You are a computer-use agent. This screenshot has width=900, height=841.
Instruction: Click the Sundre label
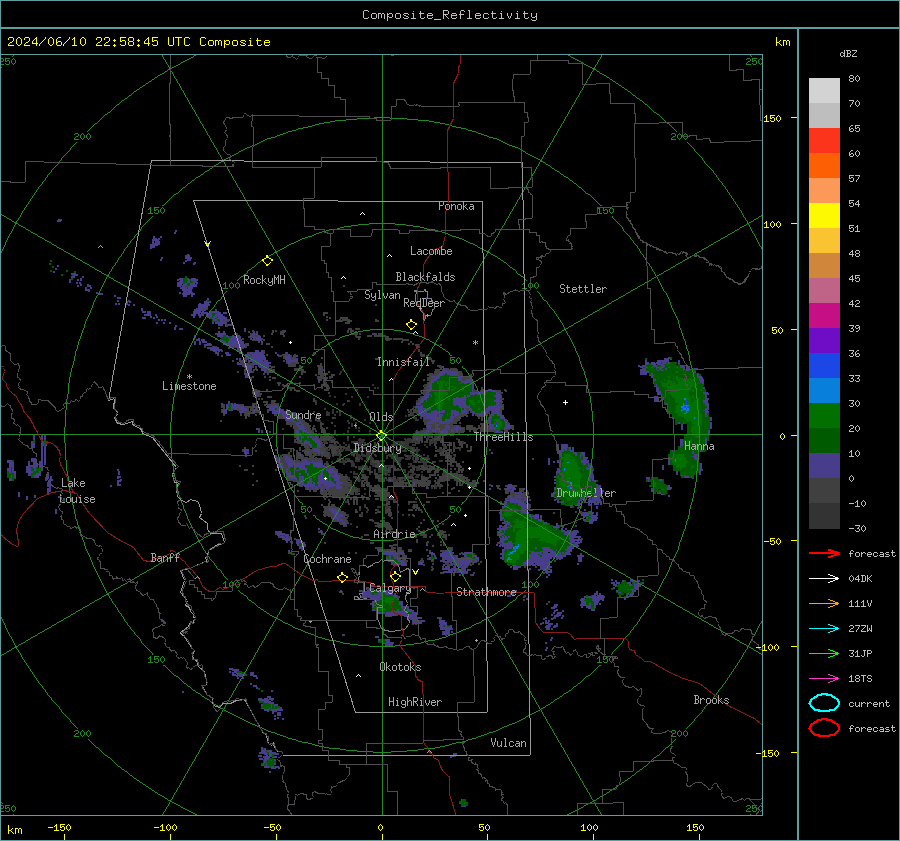(x=303, y=414)
